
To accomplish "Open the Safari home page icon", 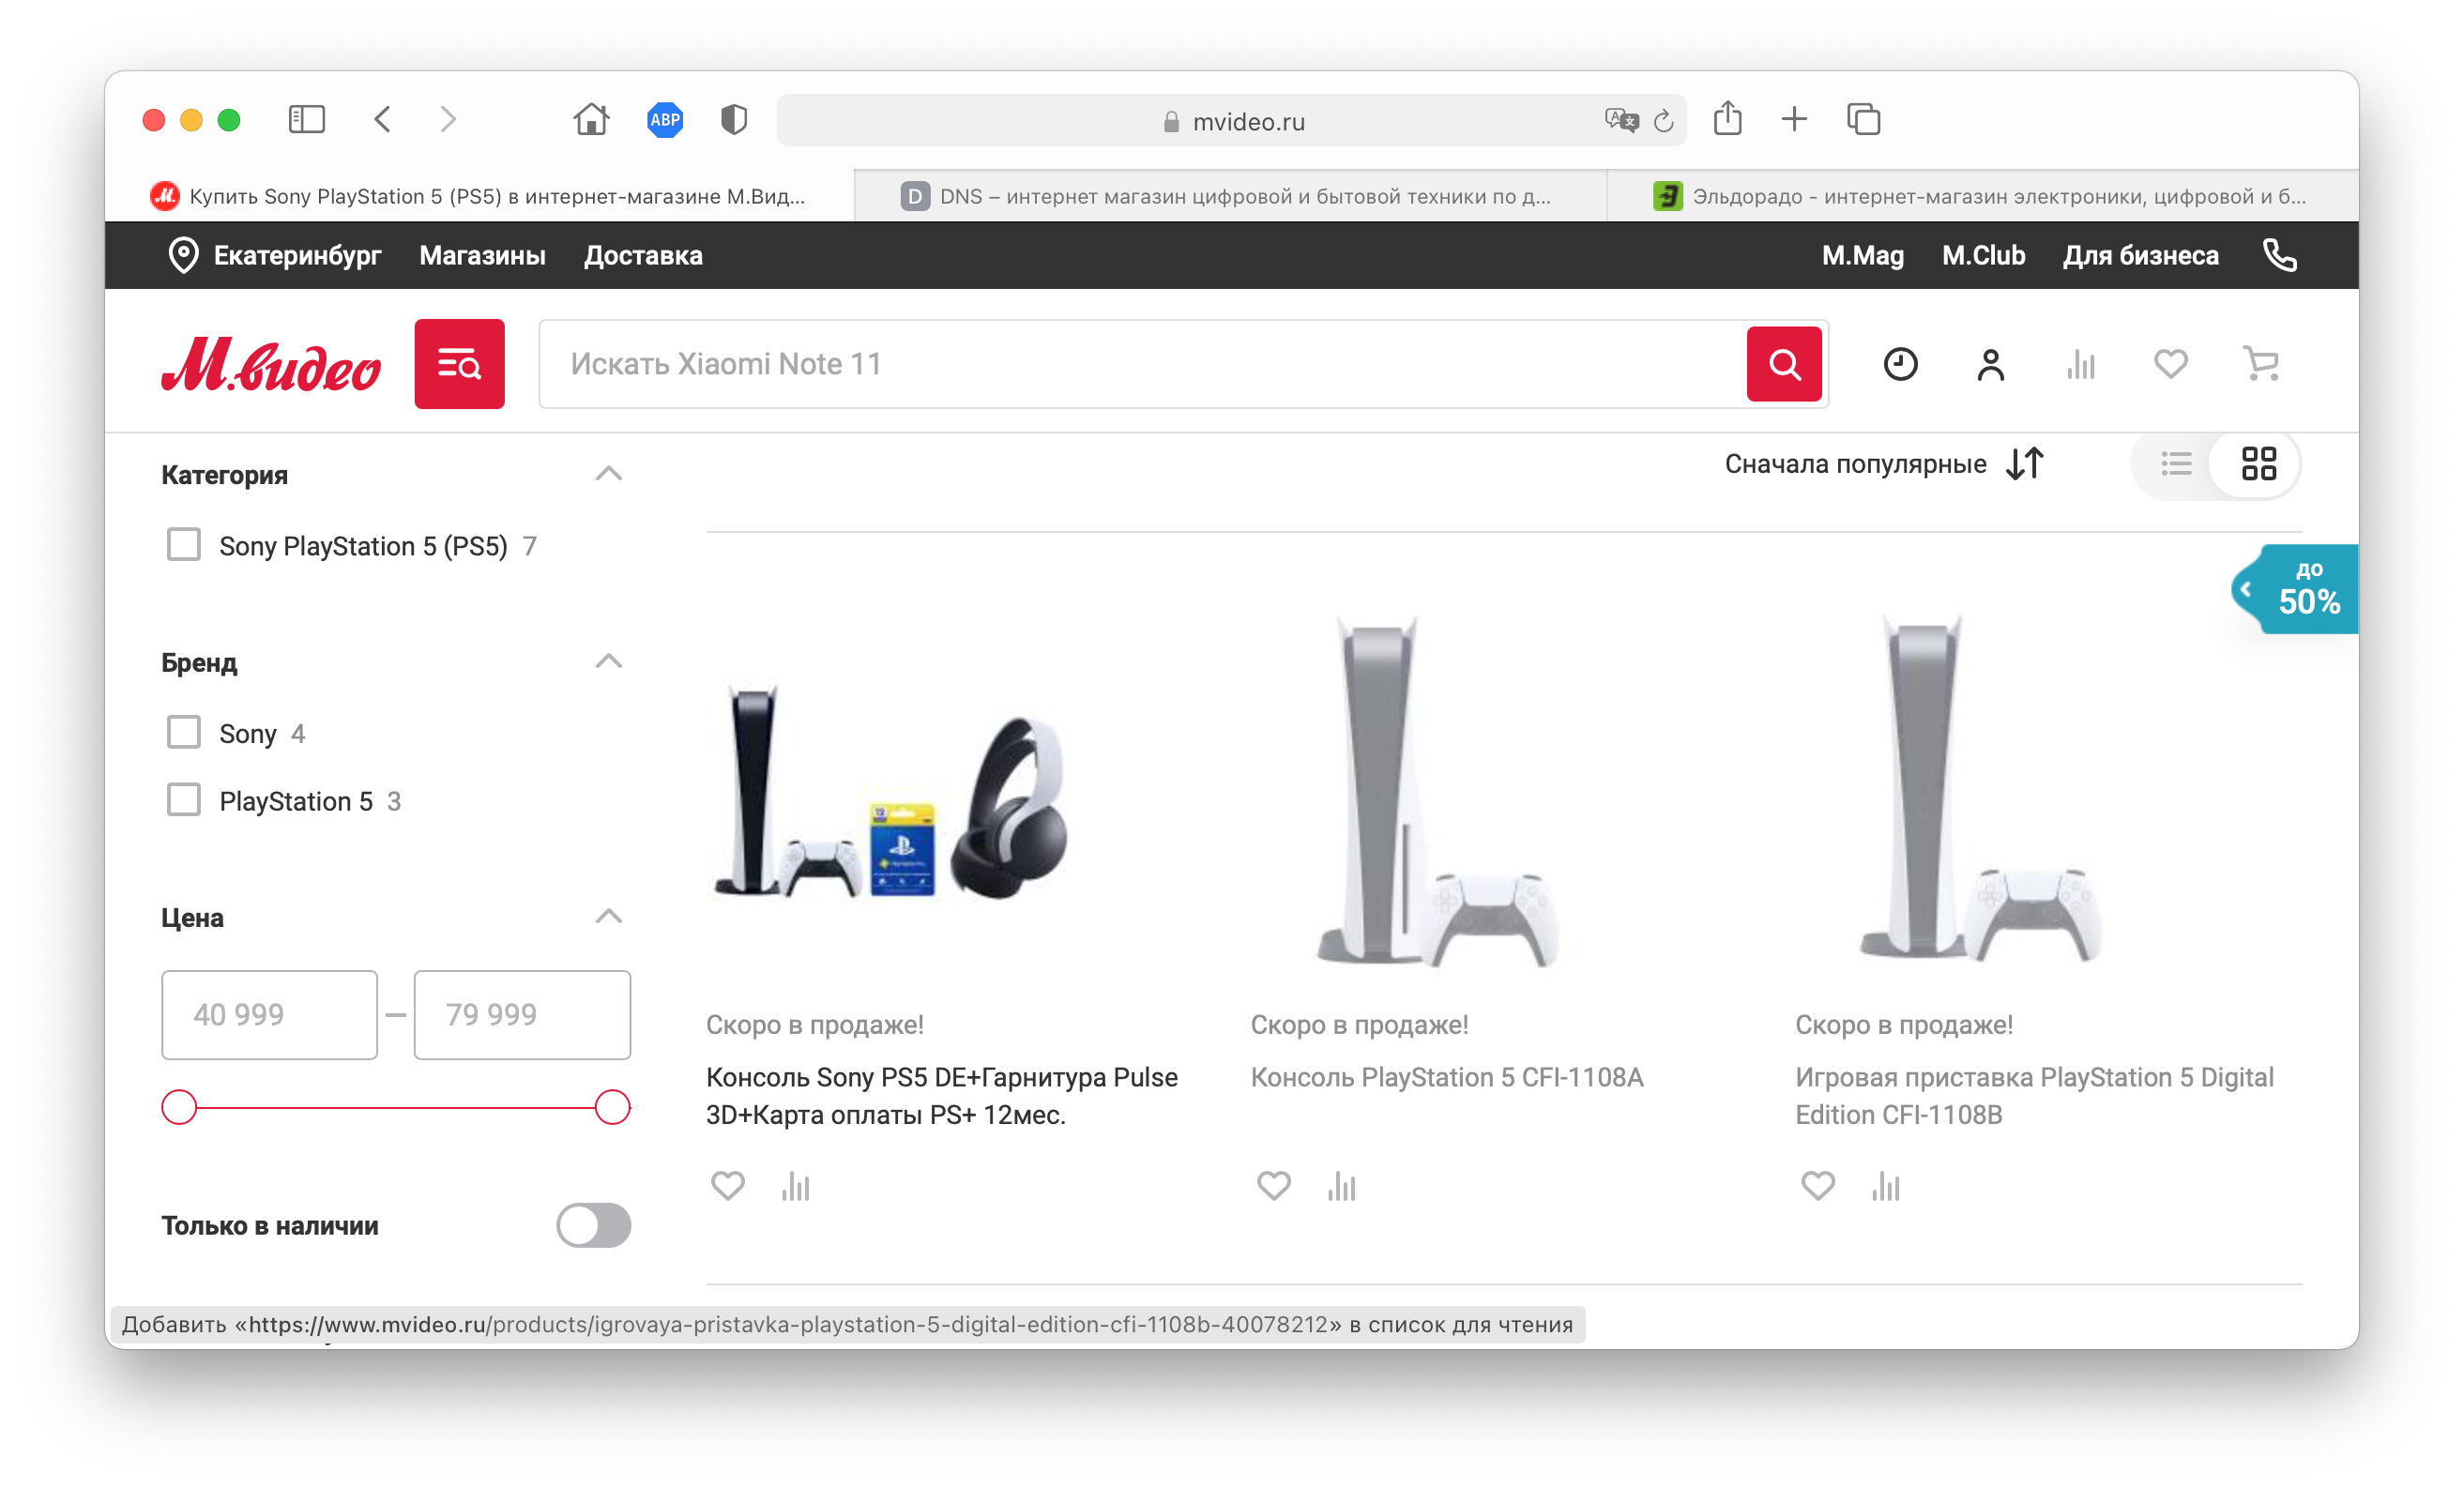I will coord(591,120).
